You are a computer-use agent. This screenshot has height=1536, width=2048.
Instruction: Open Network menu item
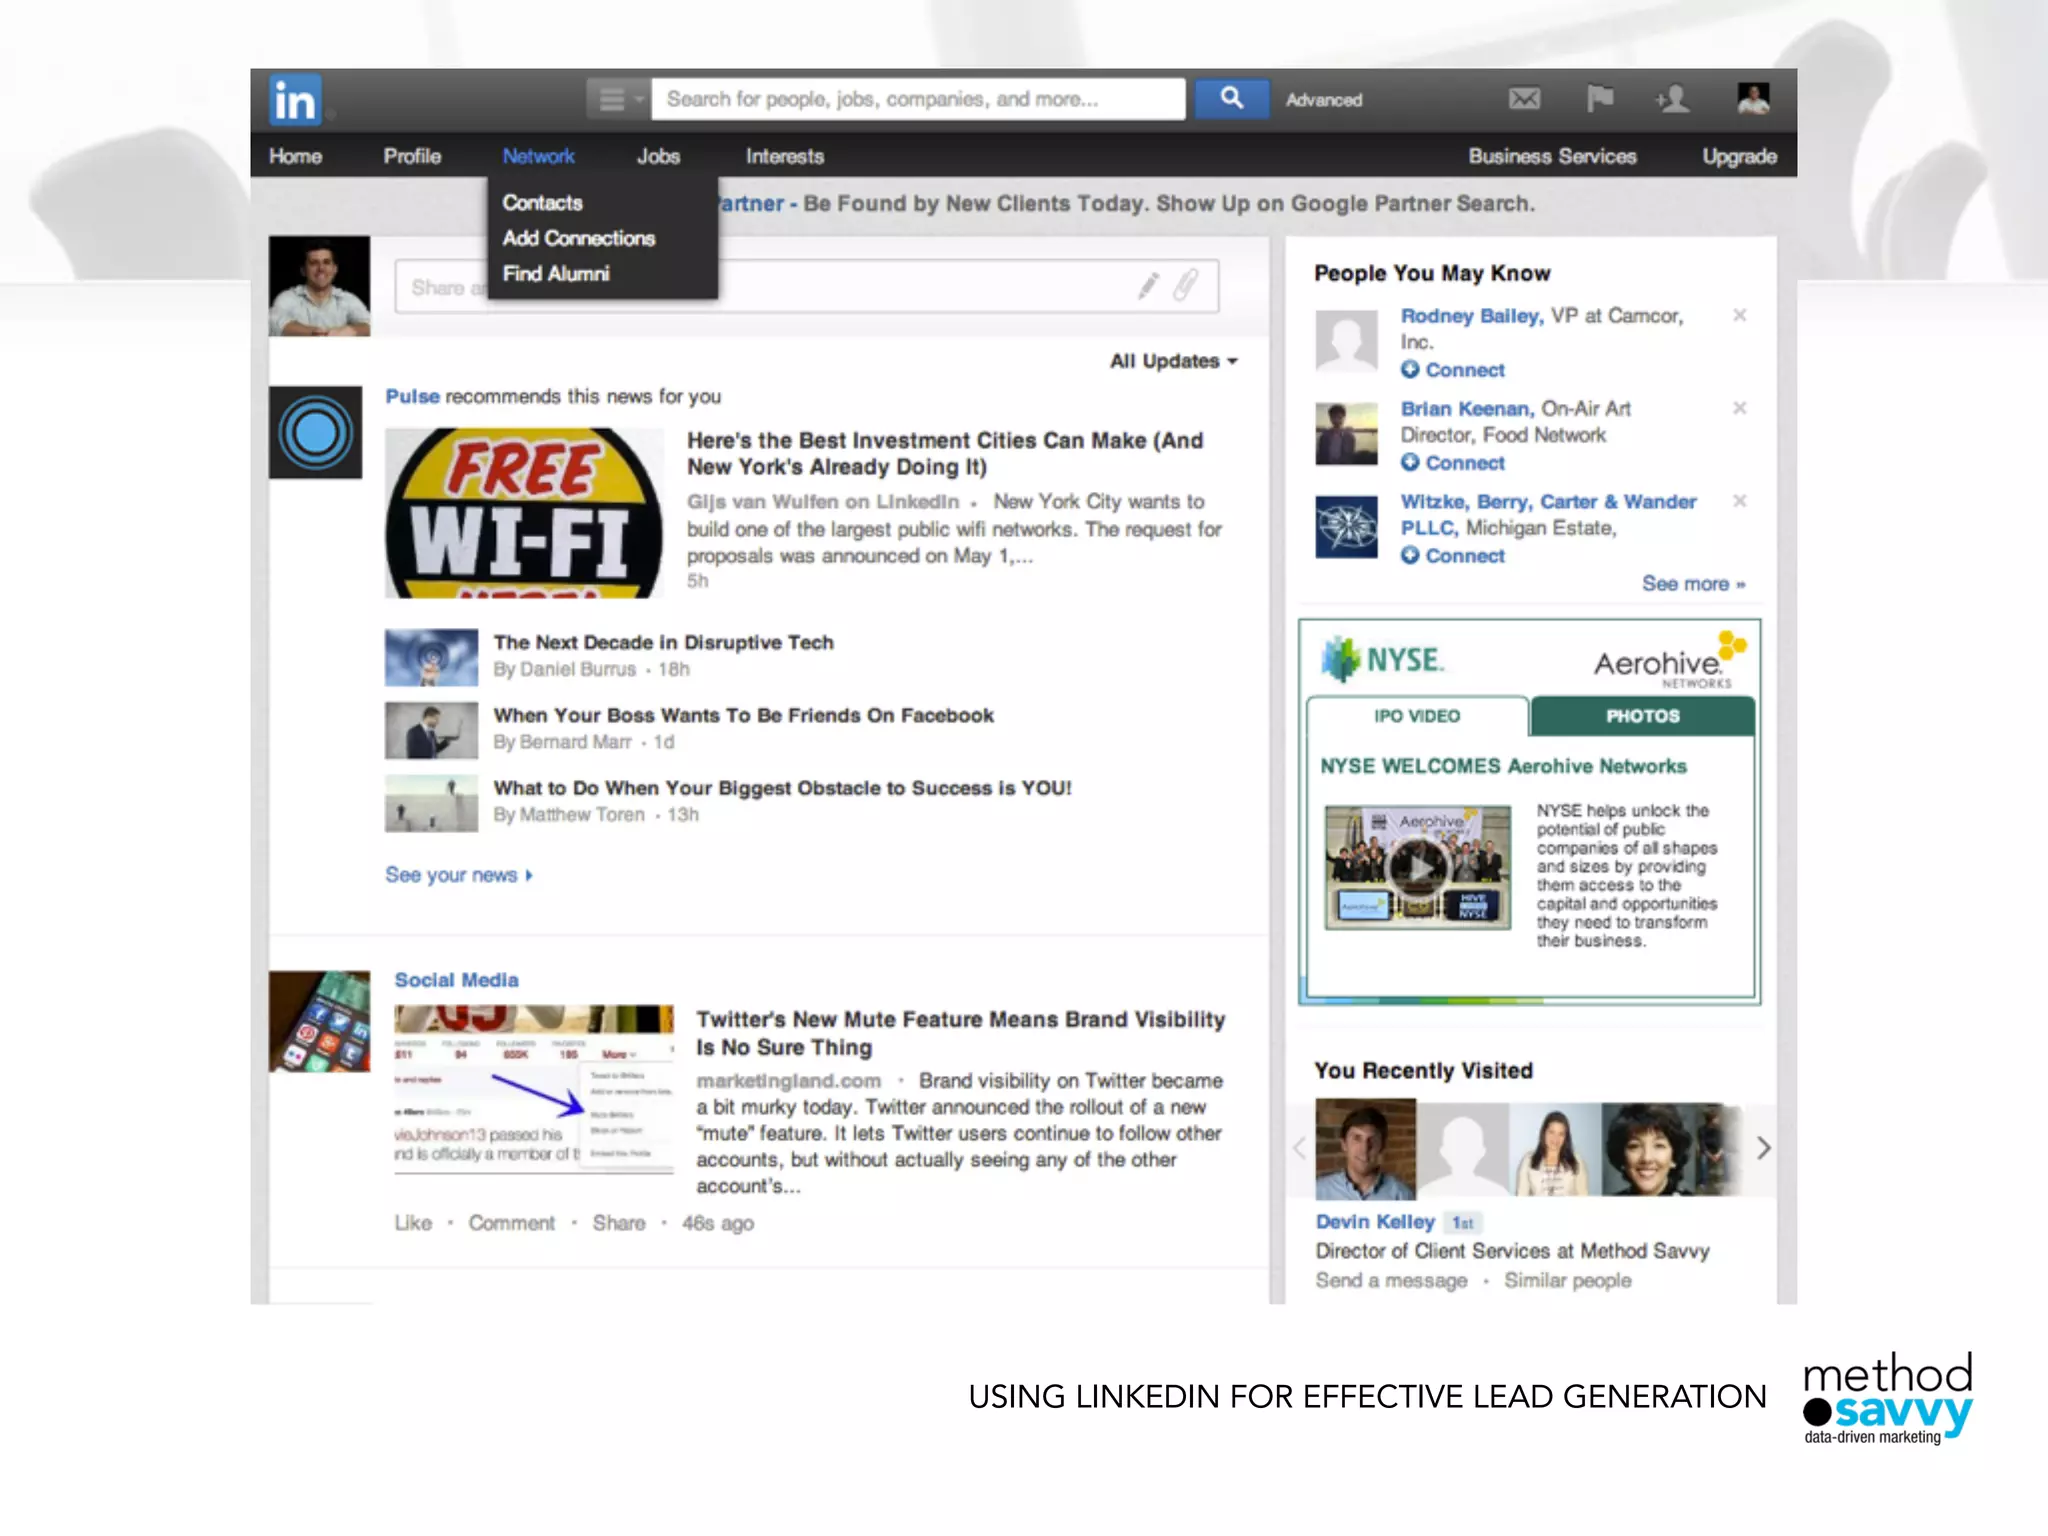(538, 156)
